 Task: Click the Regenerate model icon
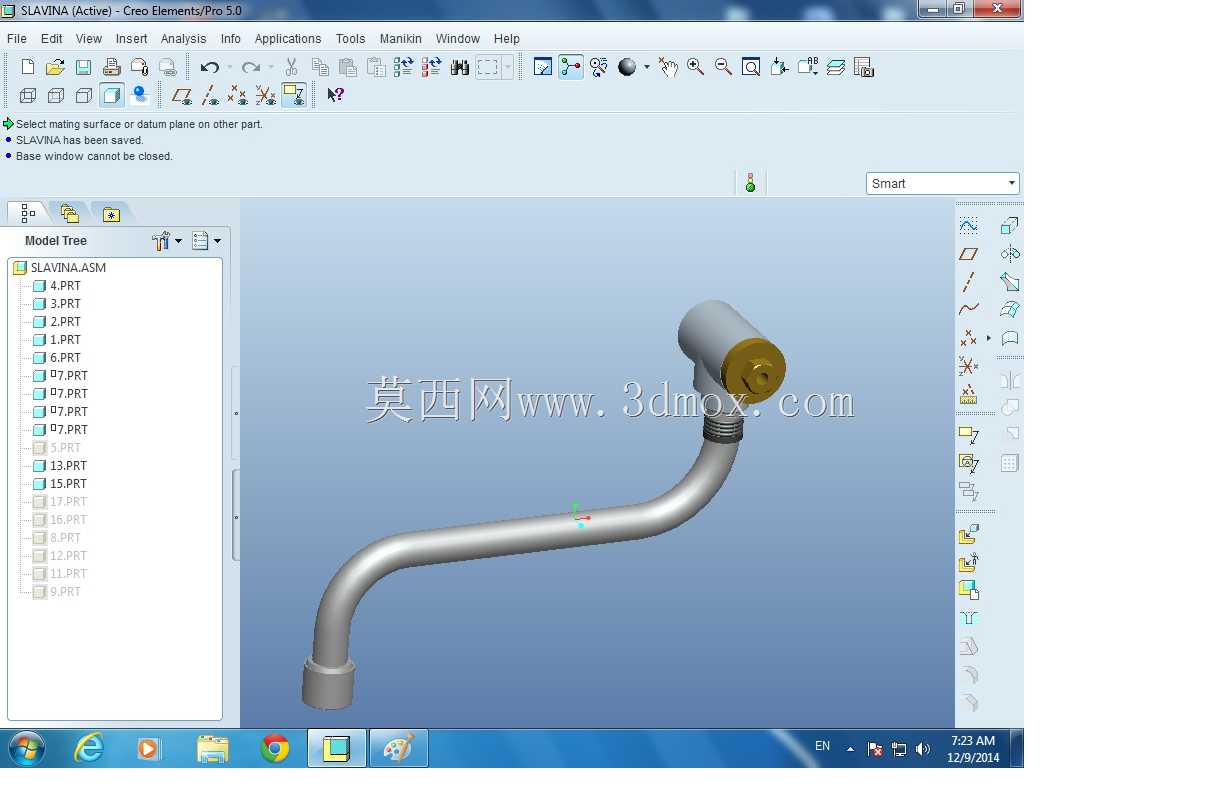(x=404, y=67)
